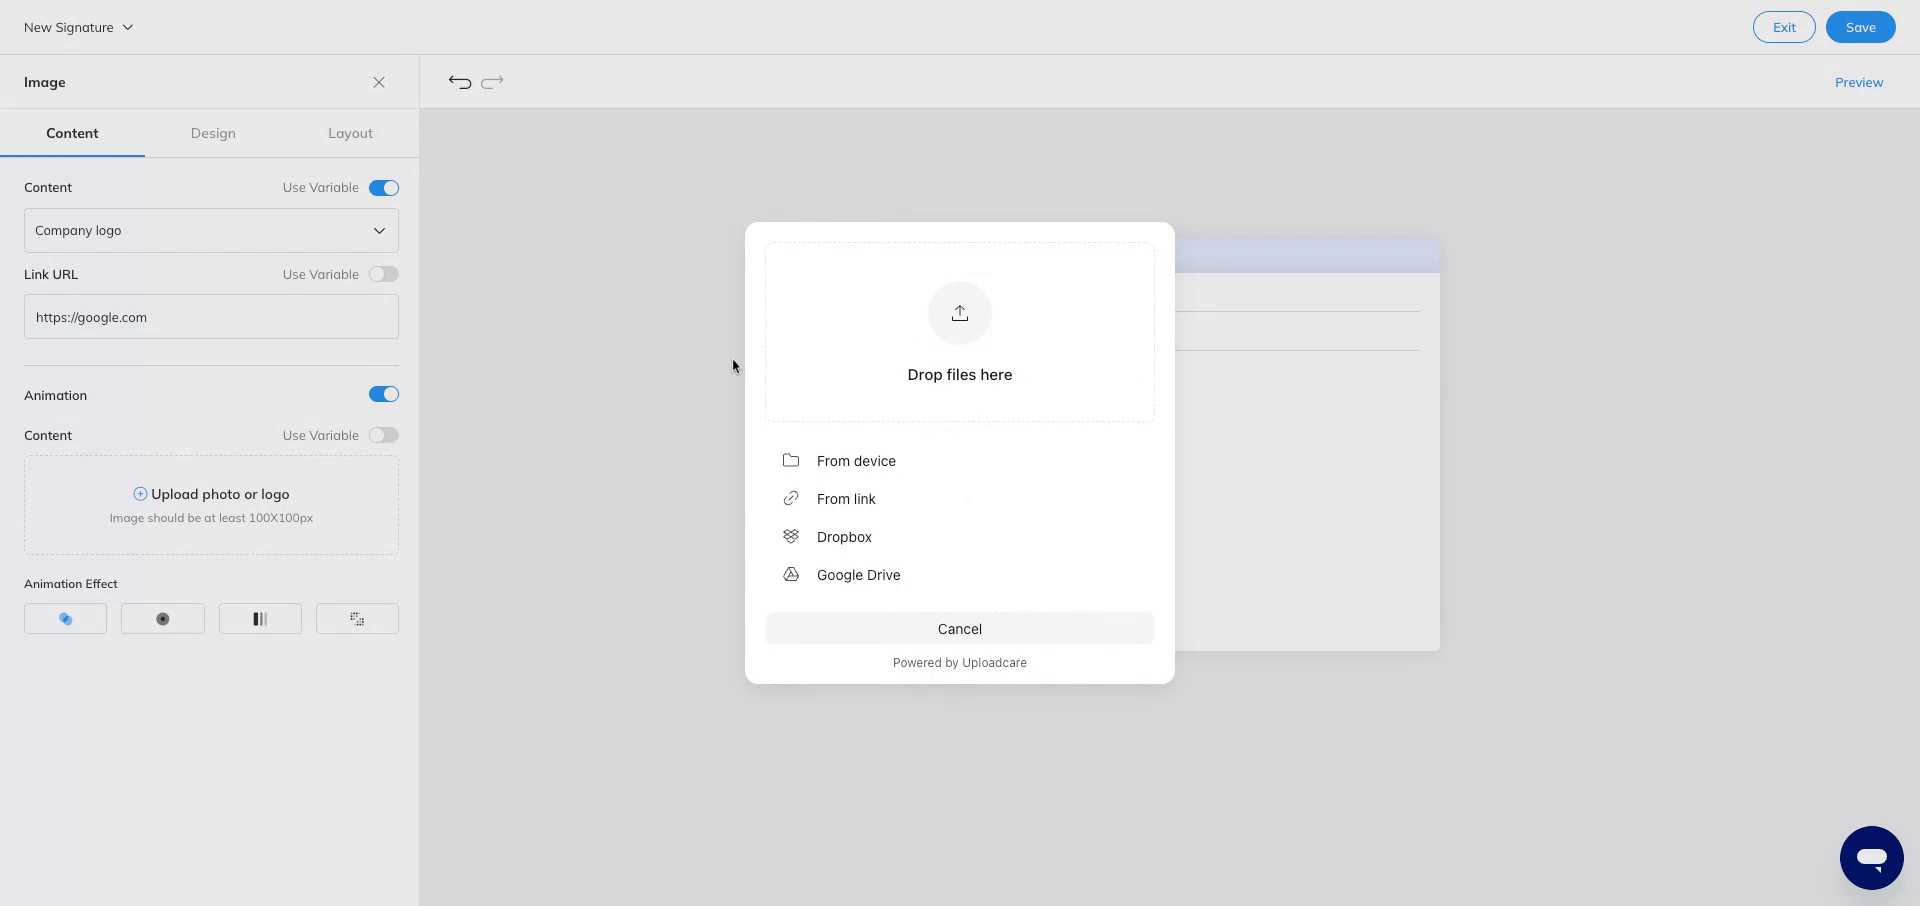This screenshot has width=1920, height=906.
Task: Click the Undo icon above the canvas
Action: pyautogui.click(x=459, y=82)
